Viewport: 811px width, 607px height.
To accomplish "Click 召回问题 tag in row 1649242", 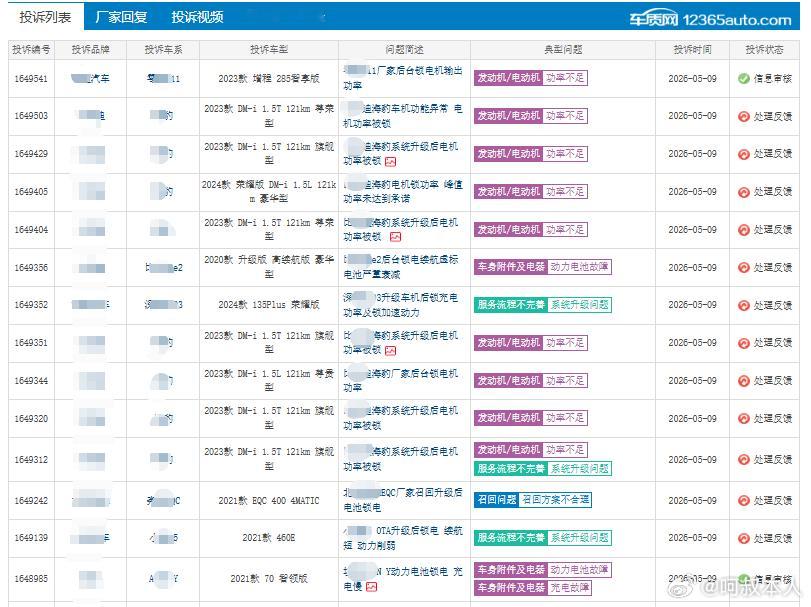I will click(x=497, y=499).
